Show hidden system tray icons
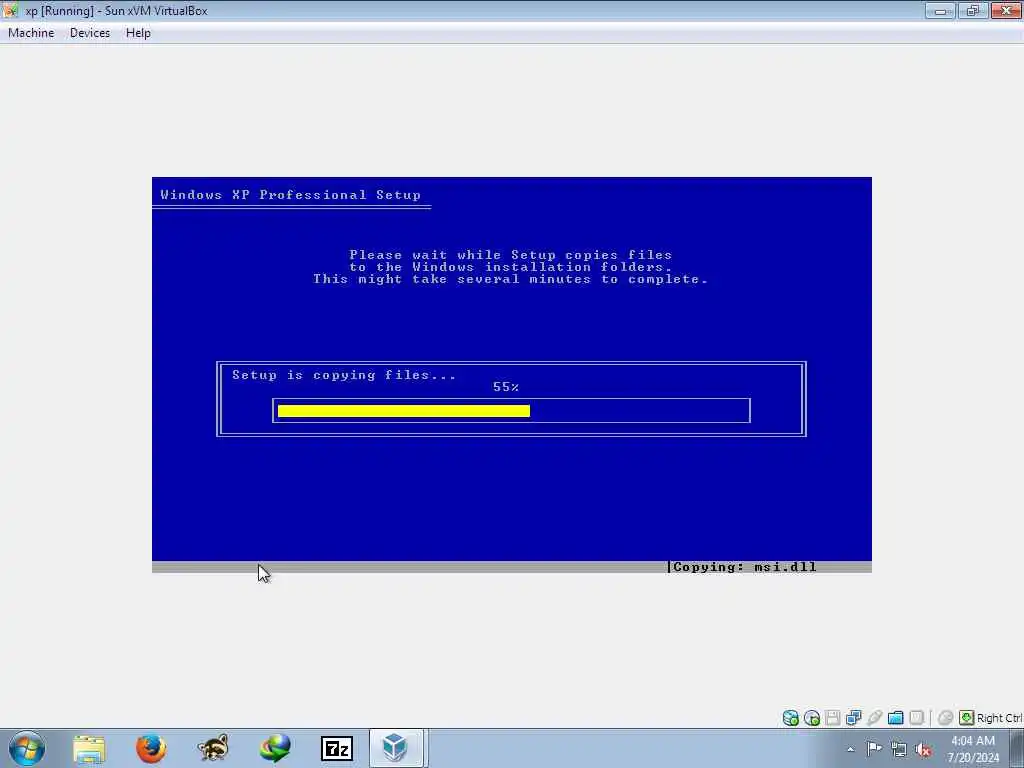Image resolution: width=1024 pixels, height=768 pixels. (850, 749)
